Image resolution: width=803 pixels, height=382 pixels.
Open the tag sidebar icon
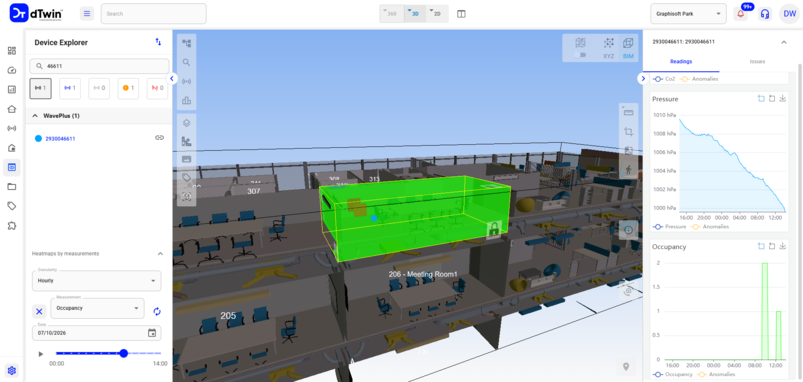point(12,206)
